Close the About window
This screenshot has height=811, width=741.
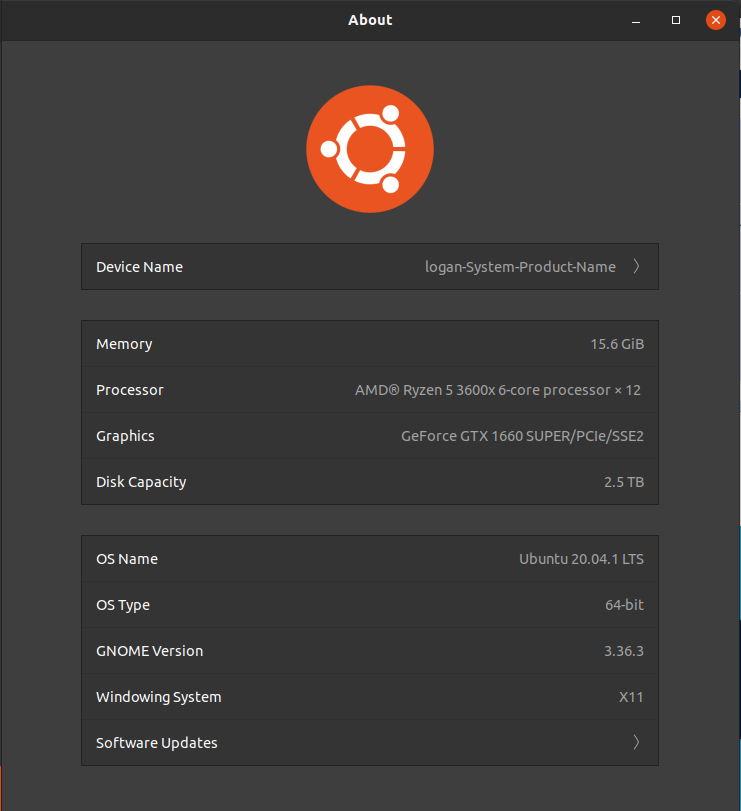716,20
